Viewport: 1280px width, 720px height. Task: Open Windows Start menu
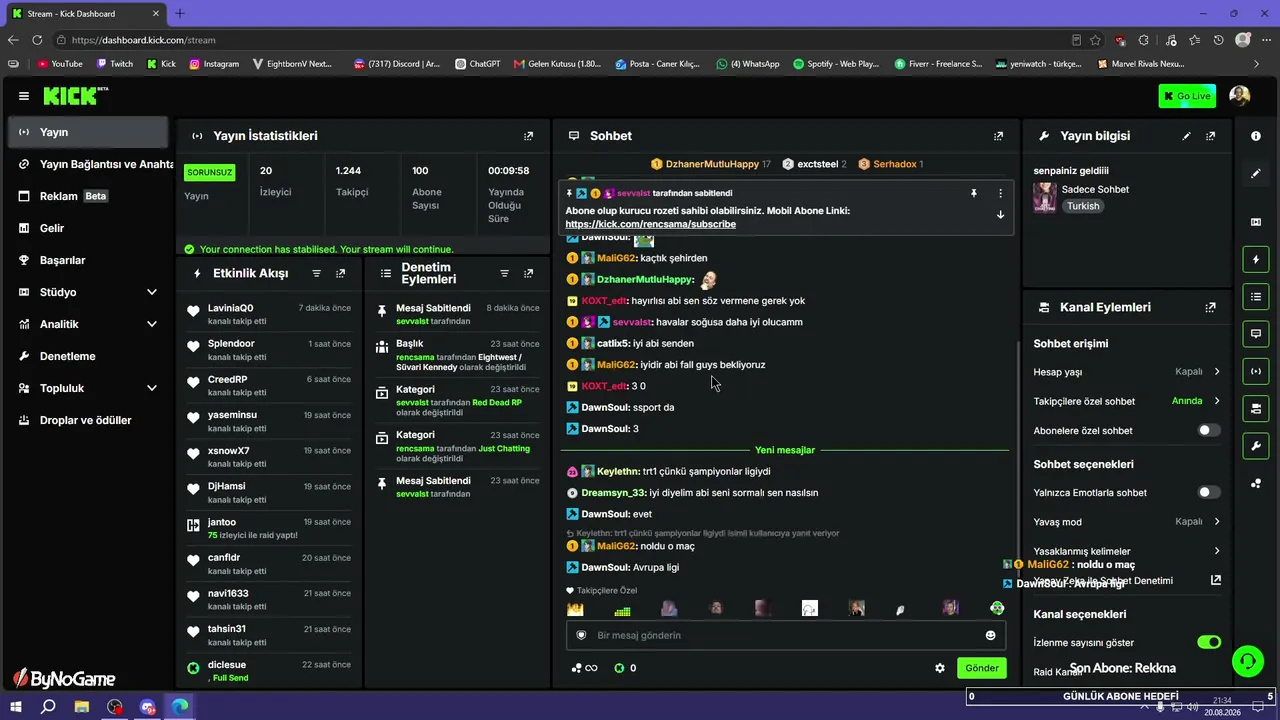(17, 707)
